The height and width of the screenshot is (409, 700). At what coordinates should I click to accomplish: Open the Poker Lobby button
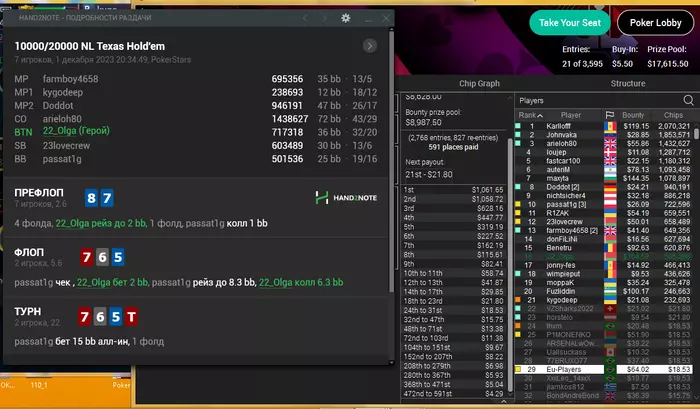(x=655, y=23)
